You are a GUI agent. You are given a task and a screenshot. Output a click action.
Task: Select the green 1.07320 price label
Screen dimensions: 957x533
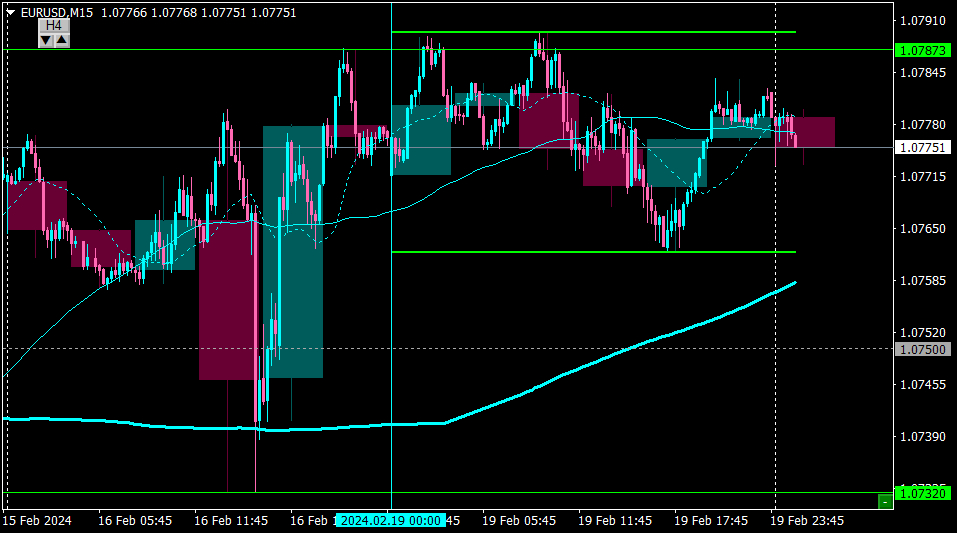click(x=923, y=493)
